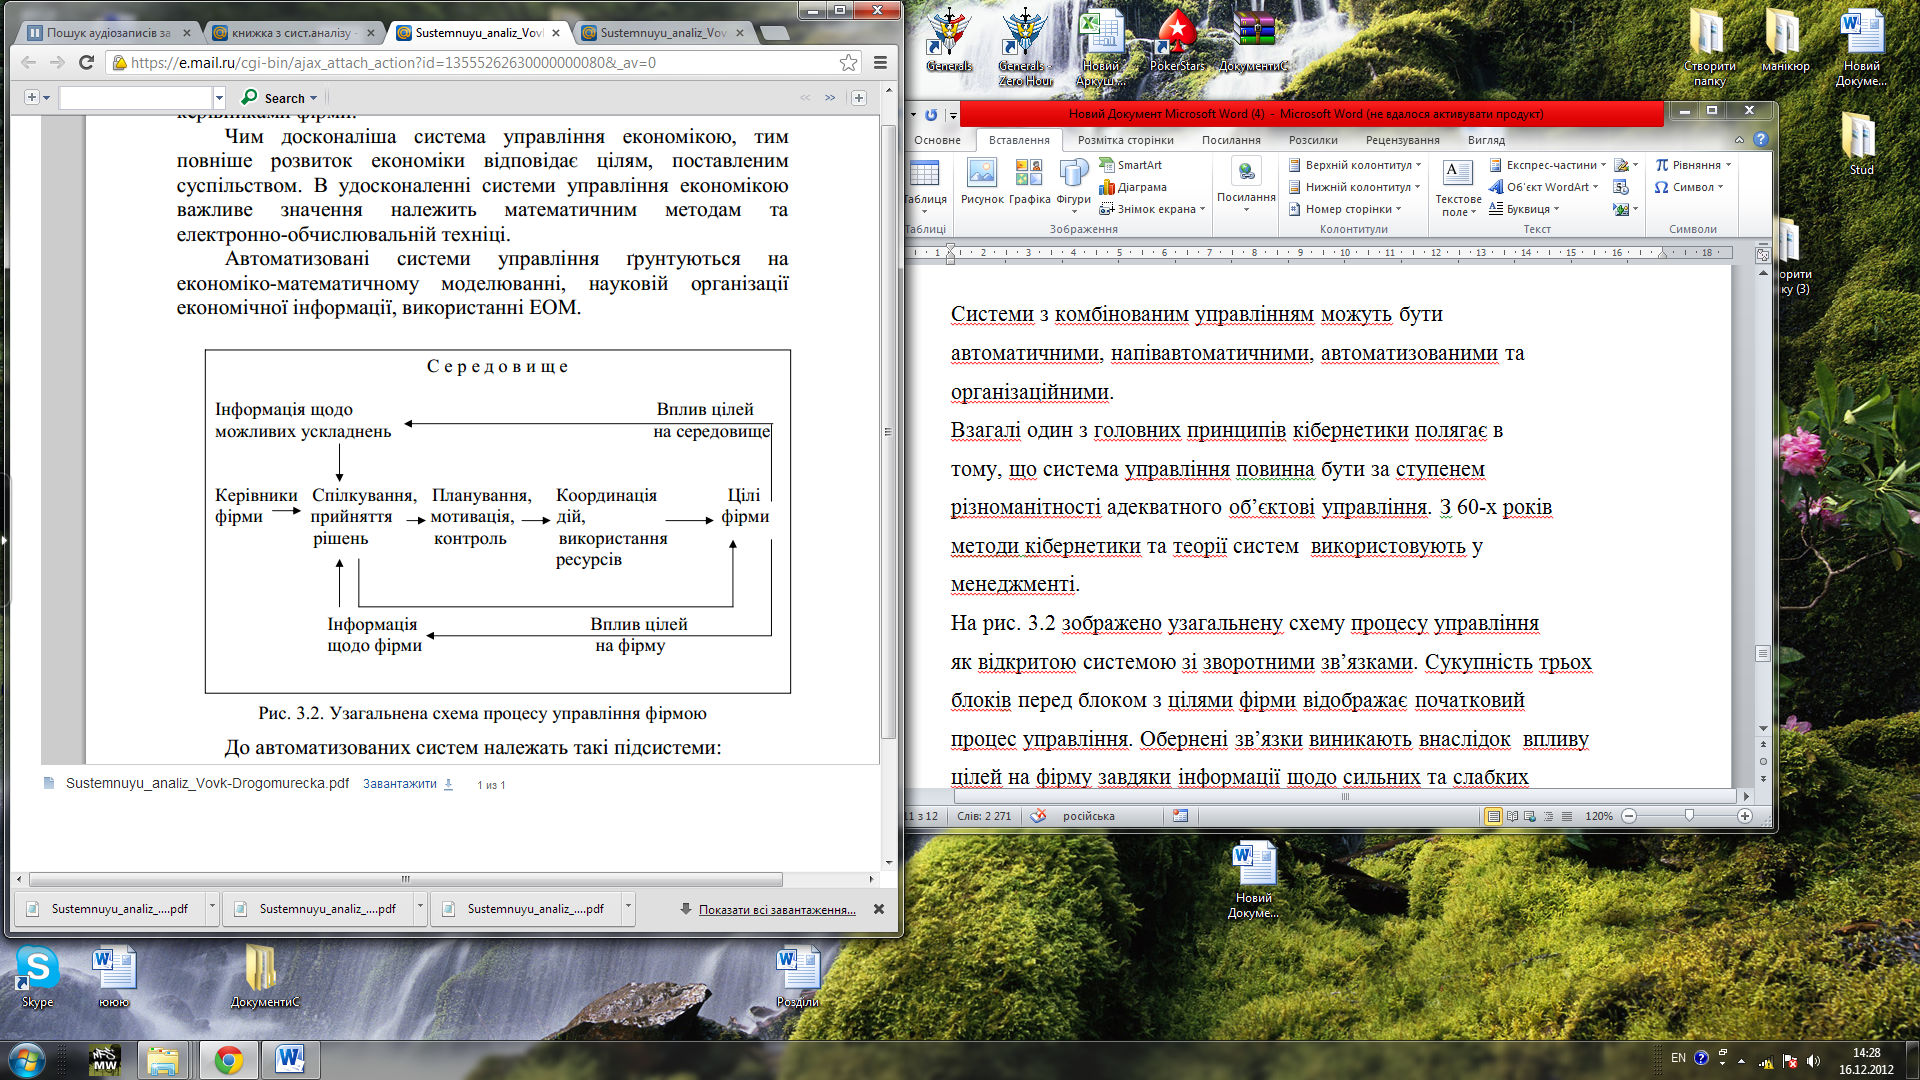Click the zoom in plus button

pyautogui.click(x=1745, y=816)
